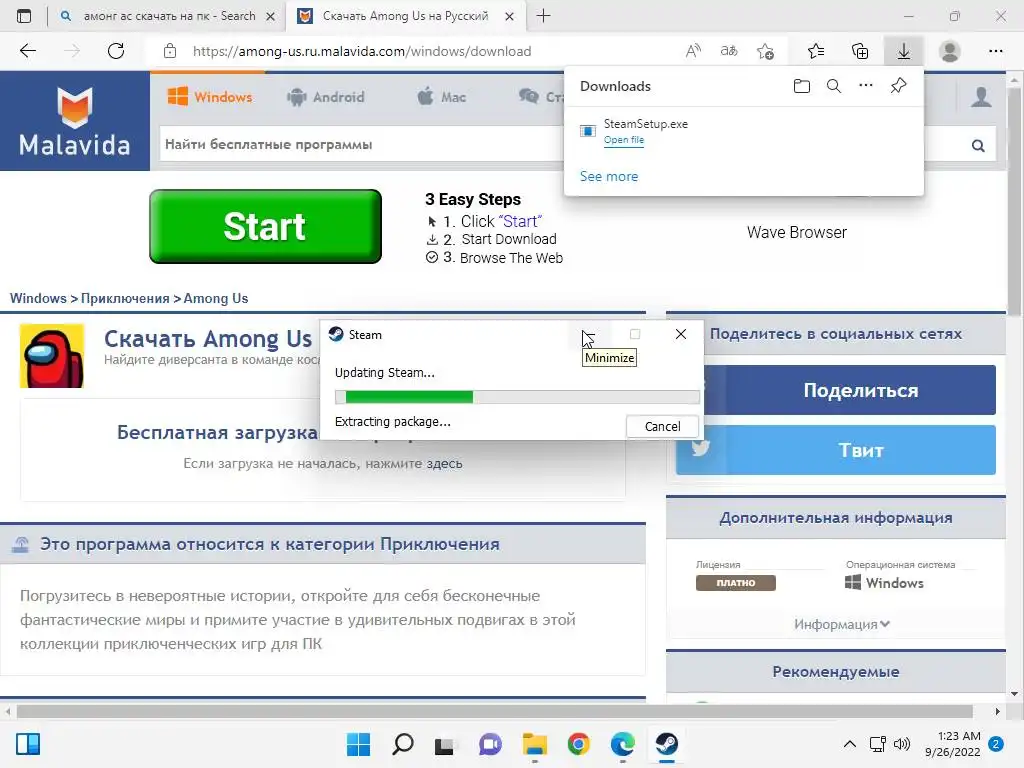This screenshot has width=1024, height=768.
Task: Expand the Информация section
Action: coord(842,624)
